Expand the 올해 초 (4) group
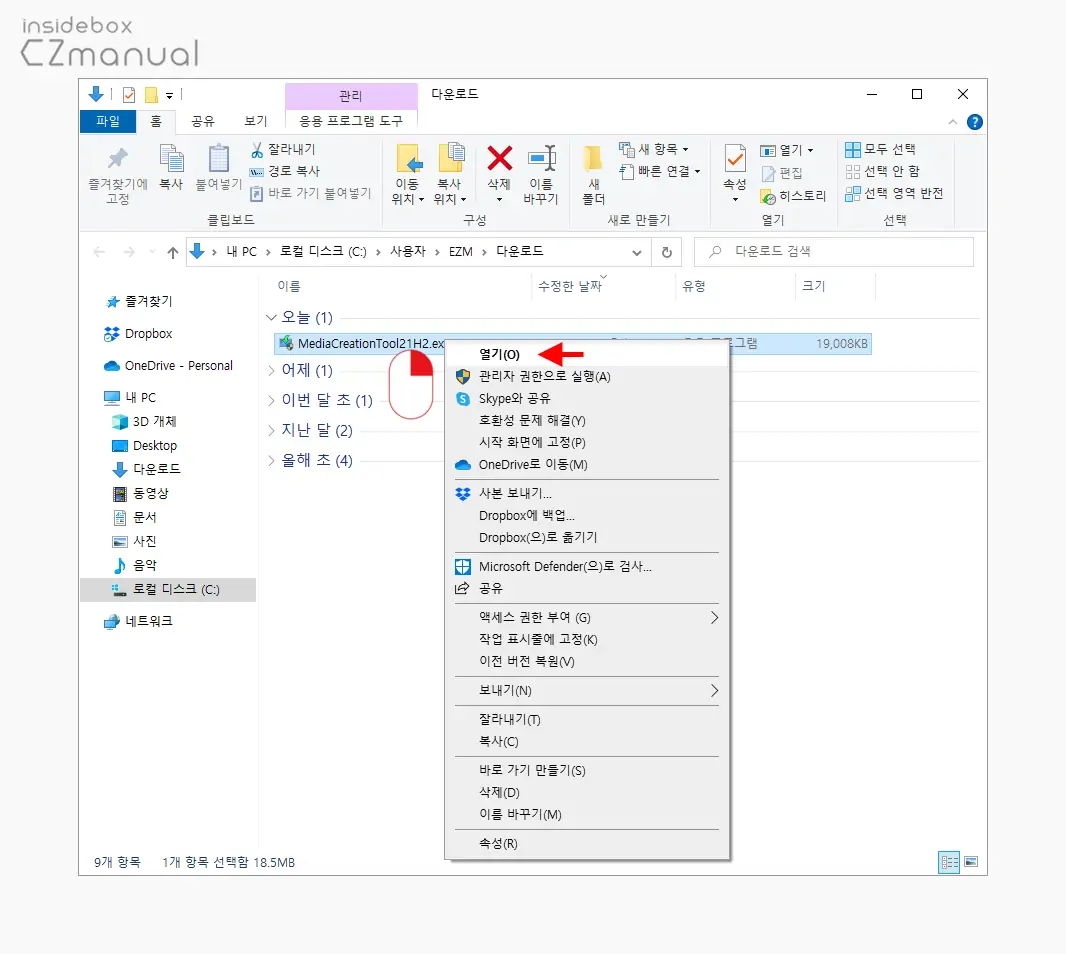1066x954 pixels. [x=271, y=460]
